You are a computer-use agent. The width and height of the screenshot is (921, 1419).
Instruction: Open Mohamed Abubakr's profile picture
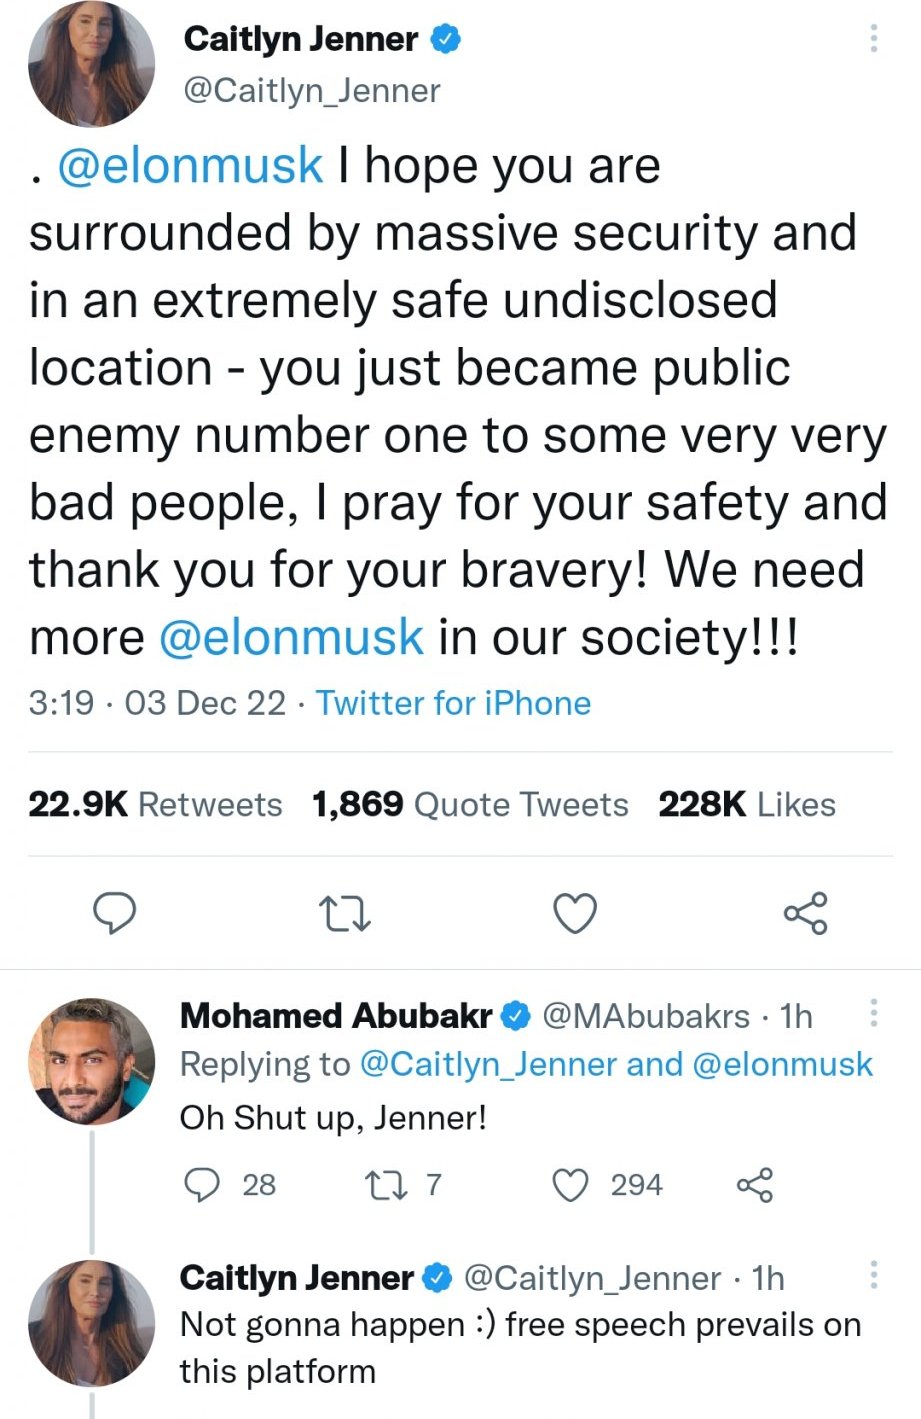click(x=92, y=1060)
